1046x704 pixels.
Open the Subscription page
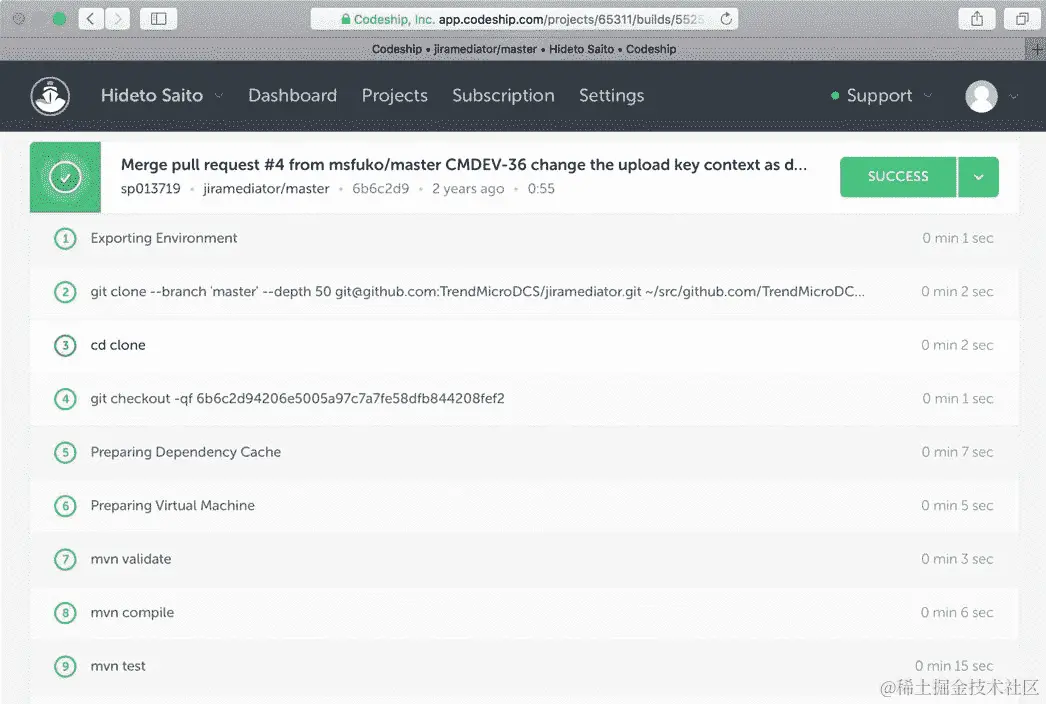[x=503, y=96]
